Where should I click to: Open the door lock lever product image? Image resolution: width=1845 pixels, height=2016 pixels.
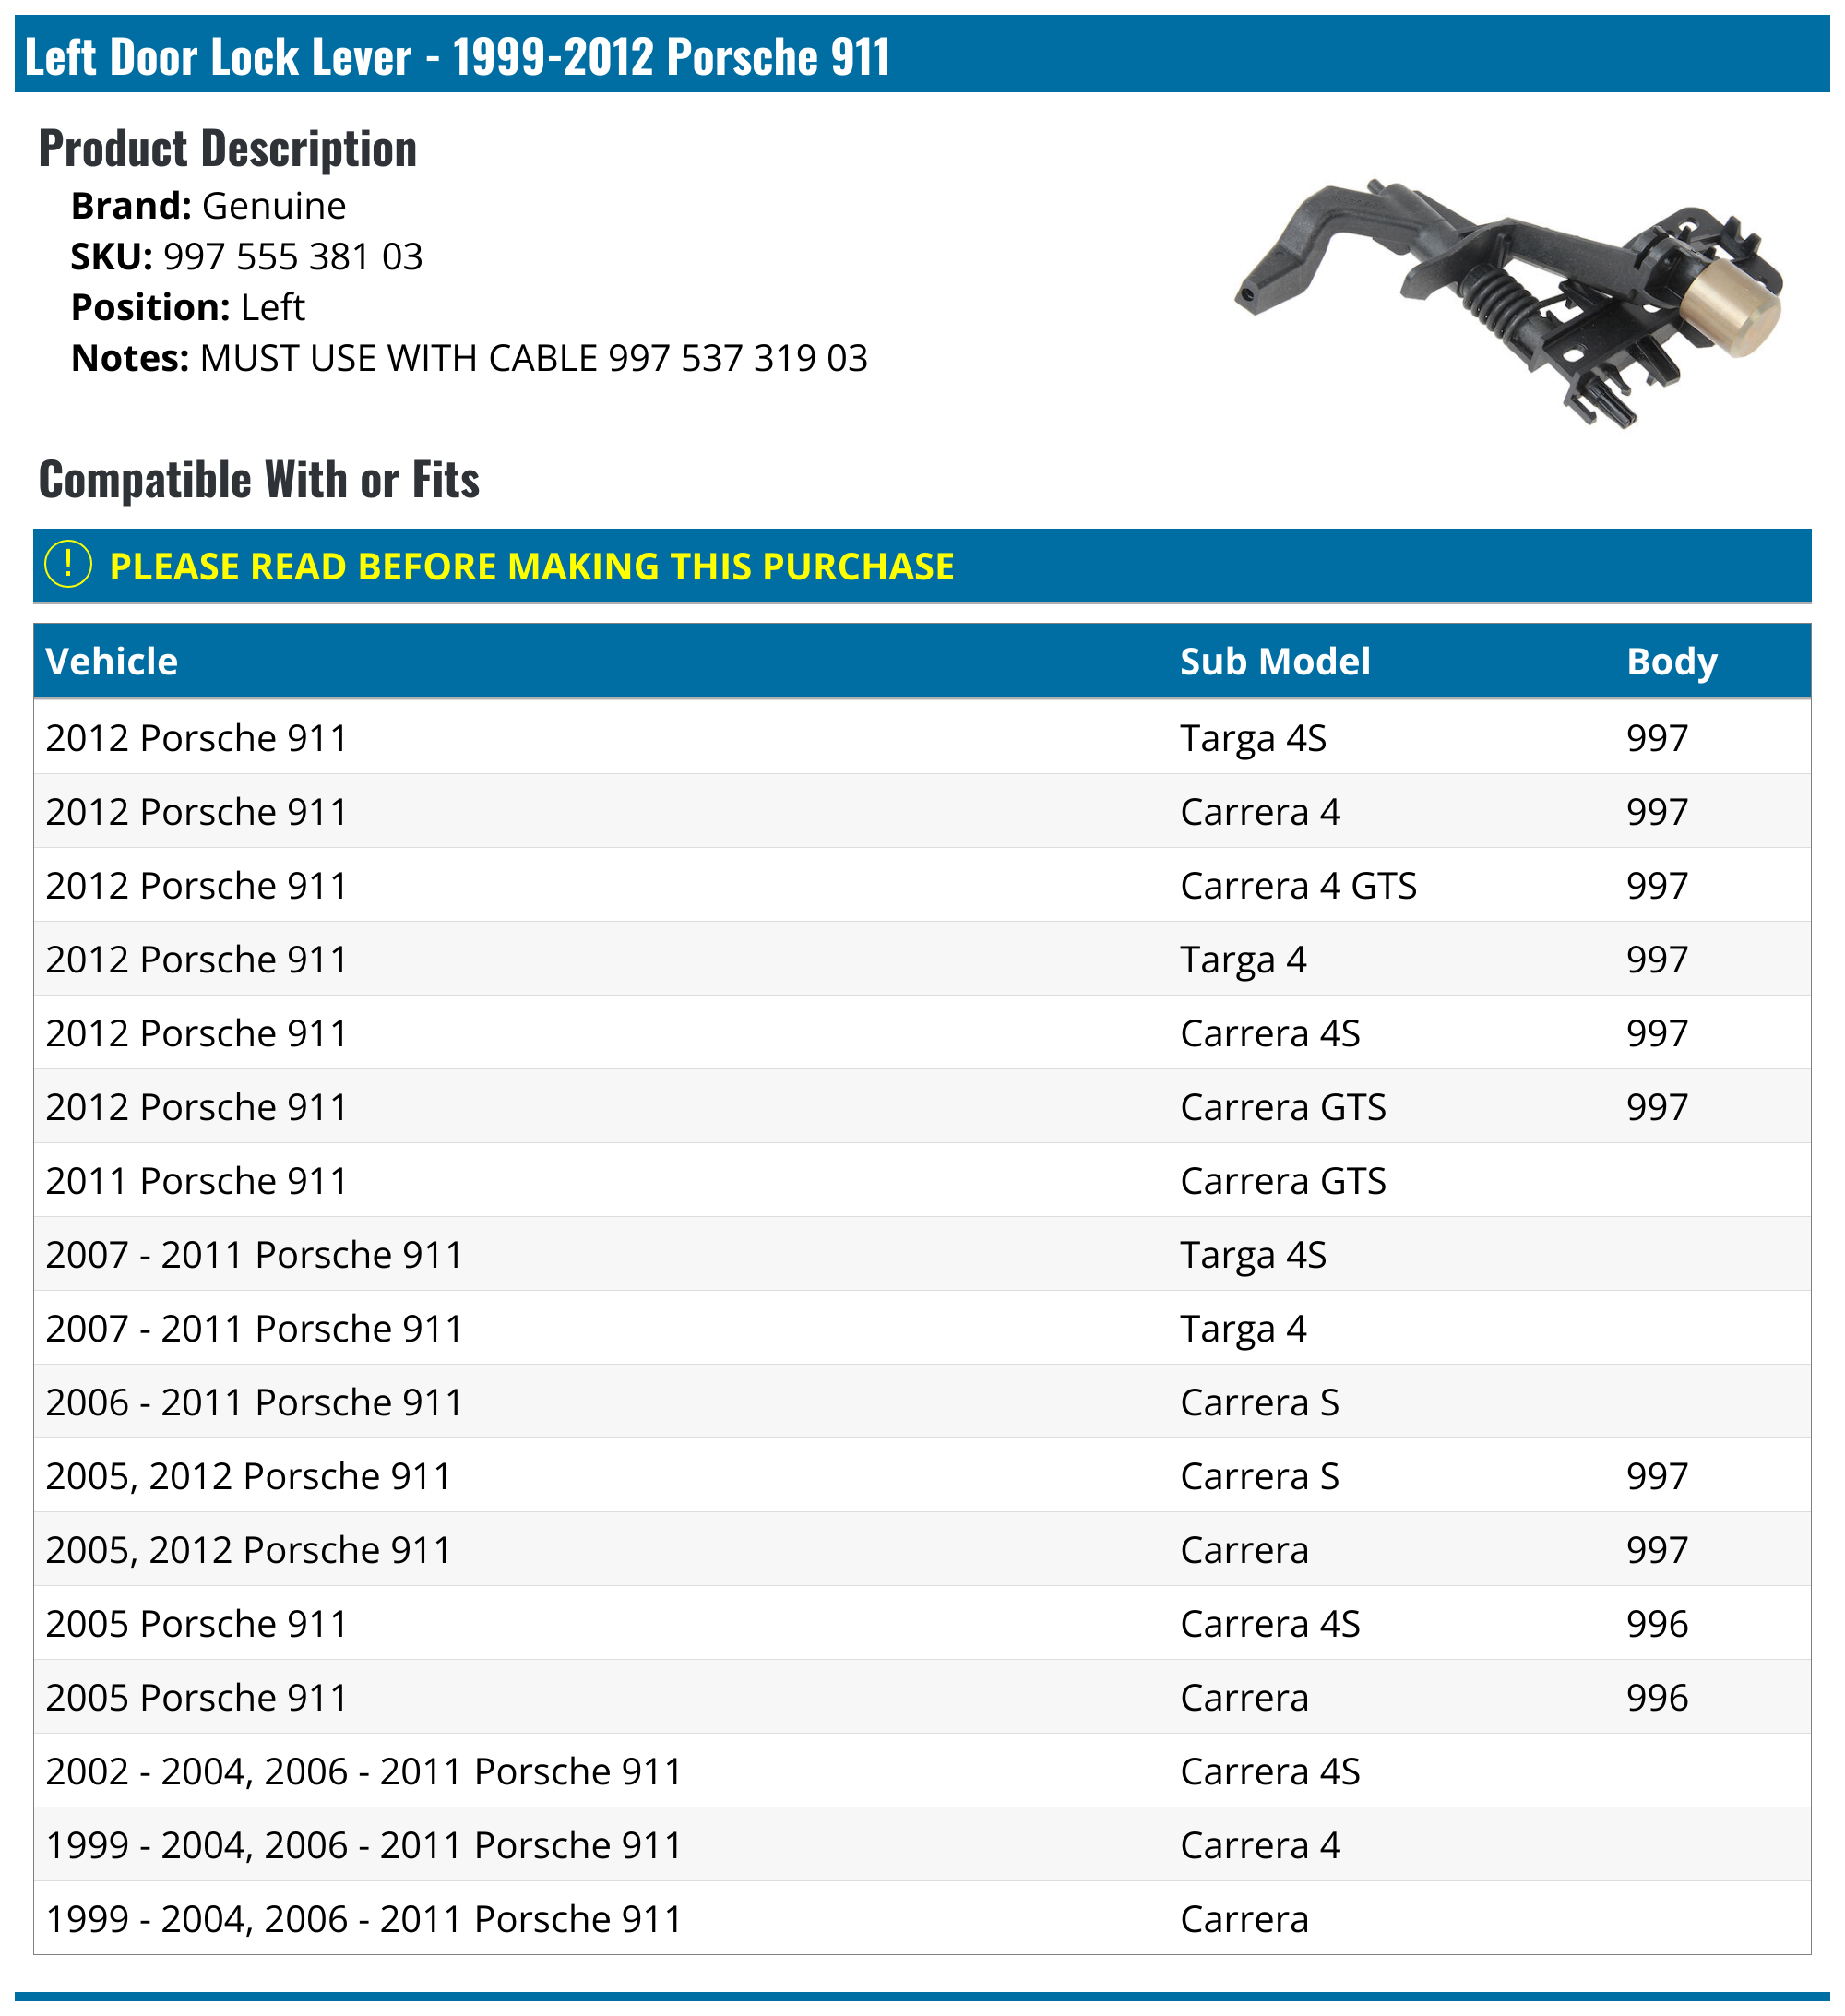(1508, 301)
